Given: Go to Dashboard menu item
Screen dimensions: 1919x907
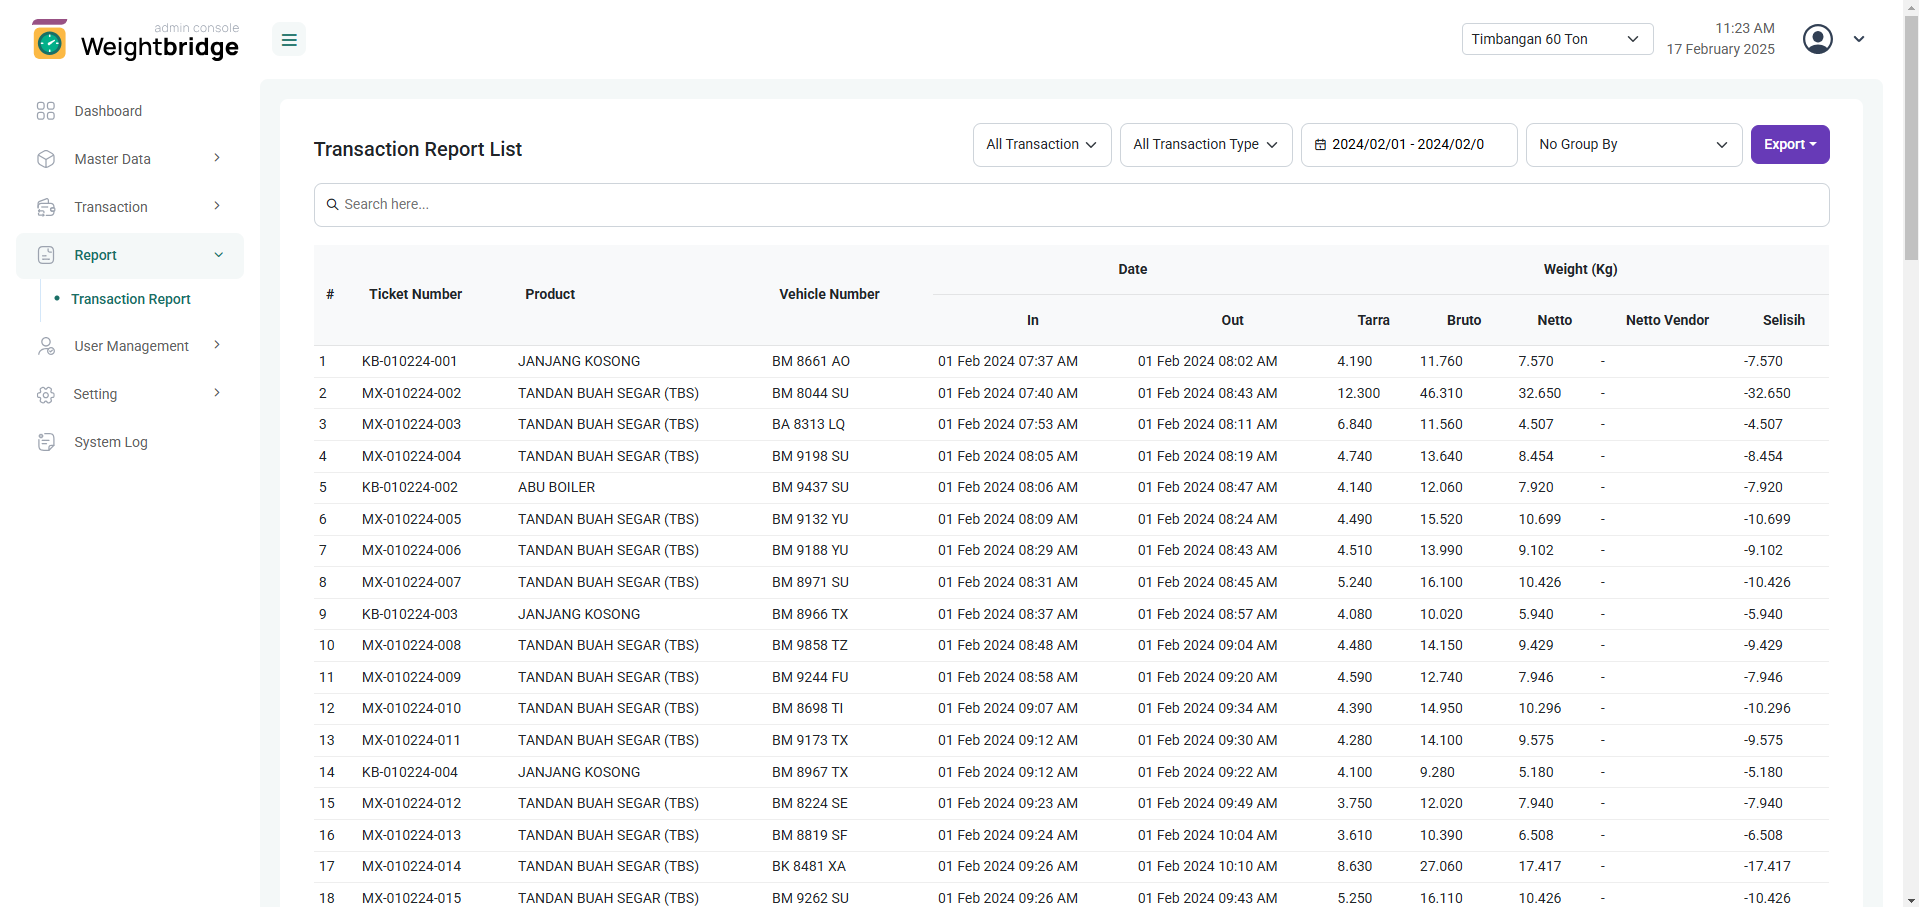Looking at the screenshot, I should pos(108,111).
